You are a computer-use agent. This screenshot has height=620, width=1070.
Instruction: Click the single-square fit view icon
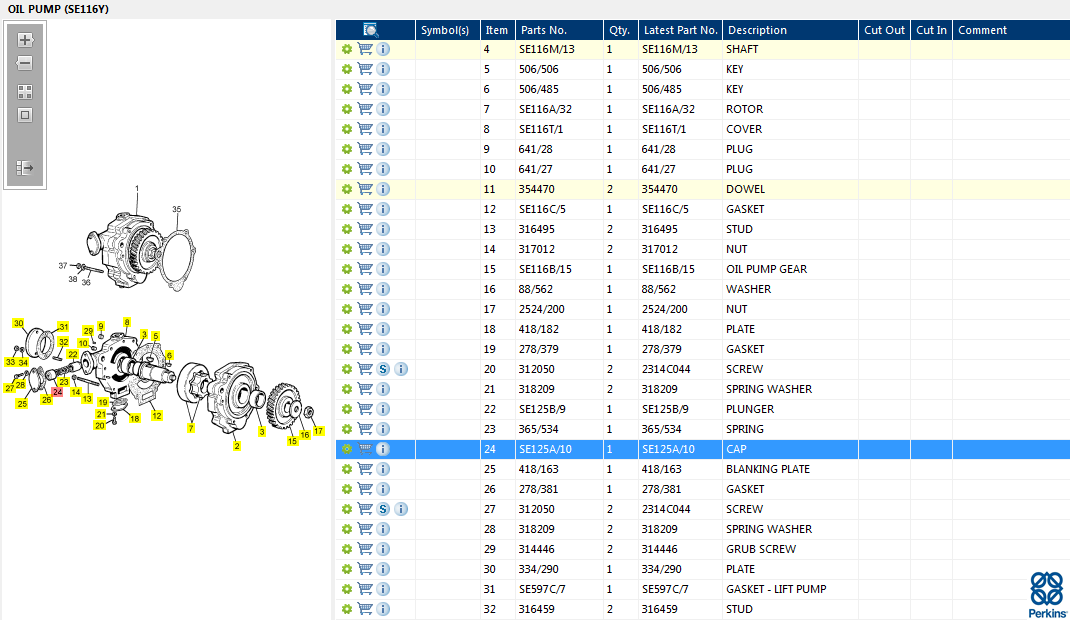pos(25,115)
